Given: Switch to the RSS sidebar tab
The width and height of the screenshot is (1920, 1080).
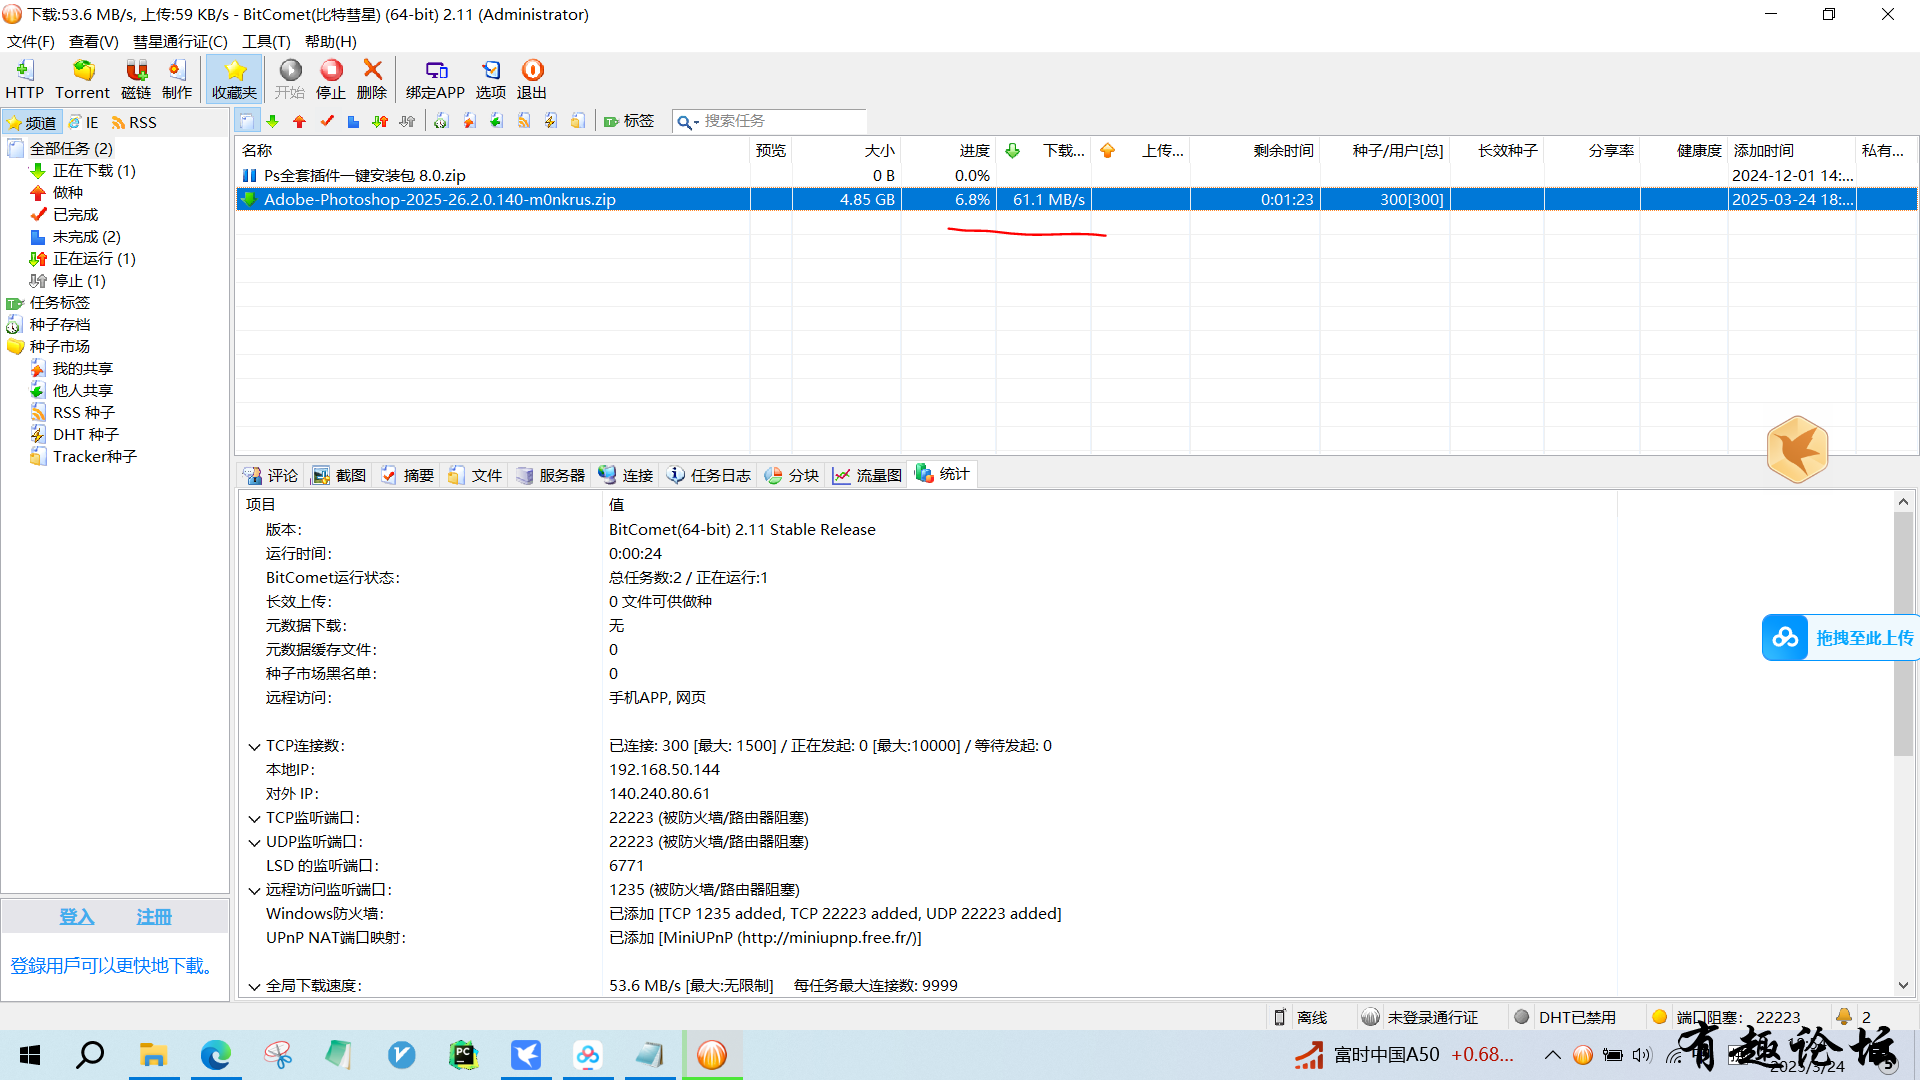Looking at the screenshot, I should point(134,122).
